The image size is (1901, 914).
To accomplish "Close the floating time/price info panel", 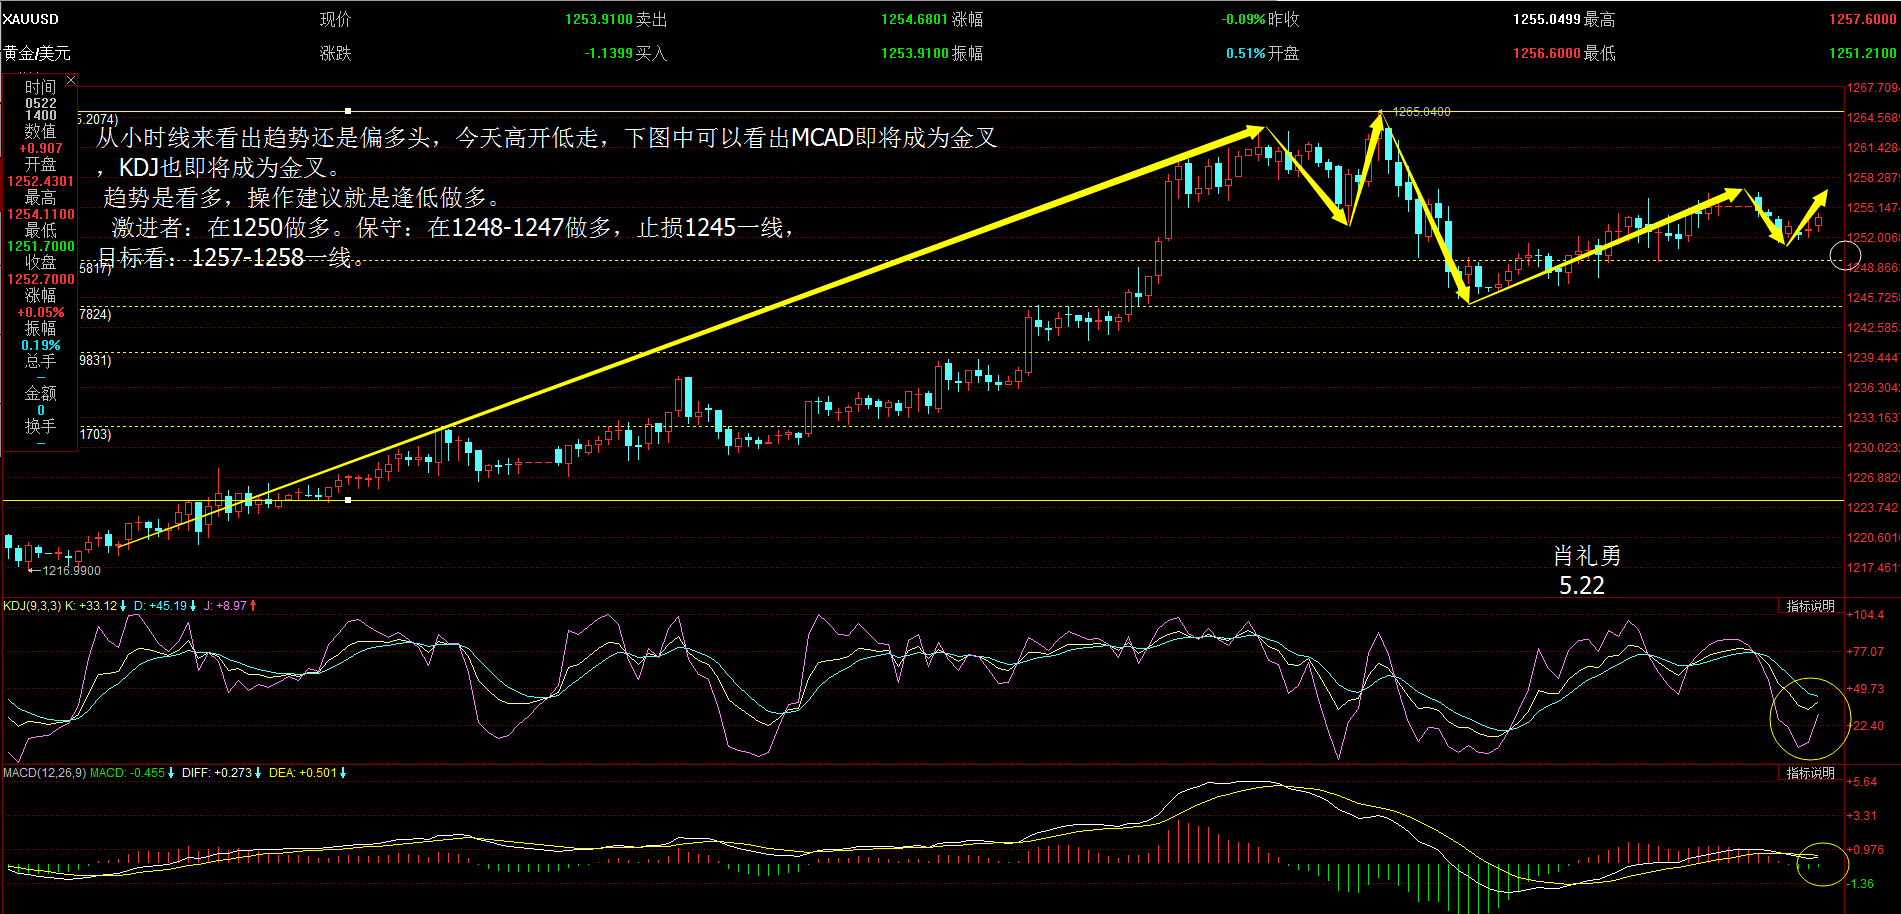I will point(70,80).
